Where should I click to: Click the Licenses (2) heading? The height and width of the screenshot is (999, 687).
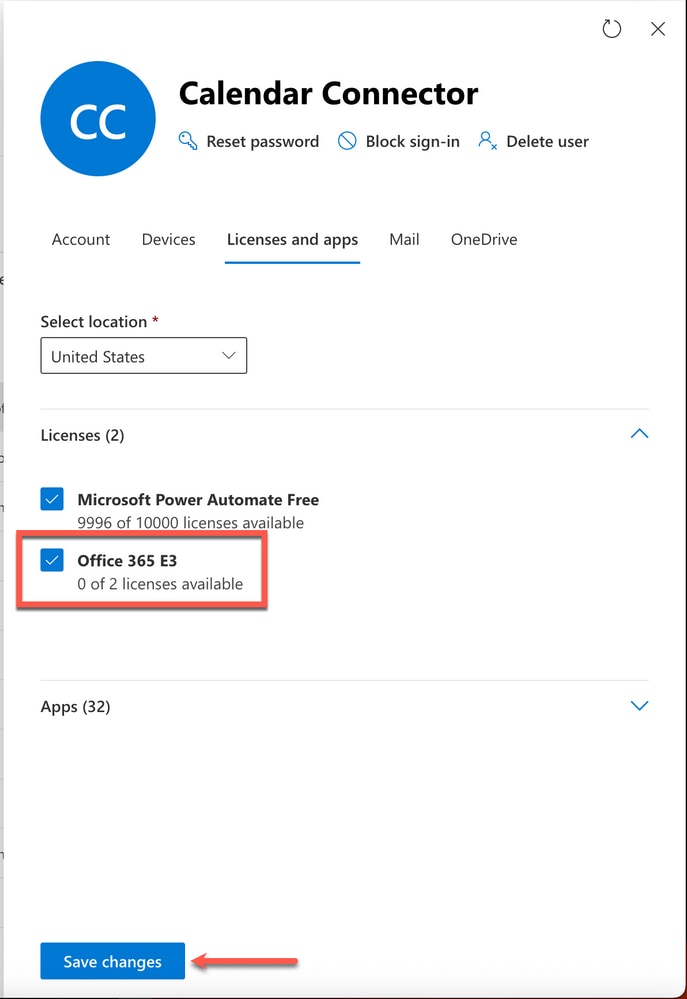coord(82,435)
